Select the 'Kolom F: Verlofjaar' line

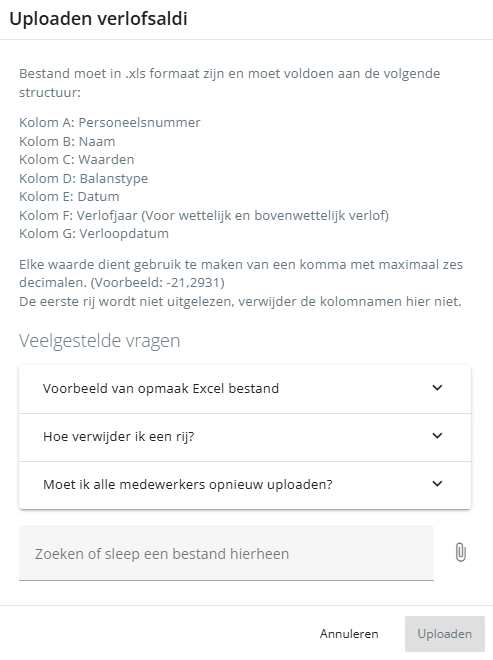click(x=204, y=216)
